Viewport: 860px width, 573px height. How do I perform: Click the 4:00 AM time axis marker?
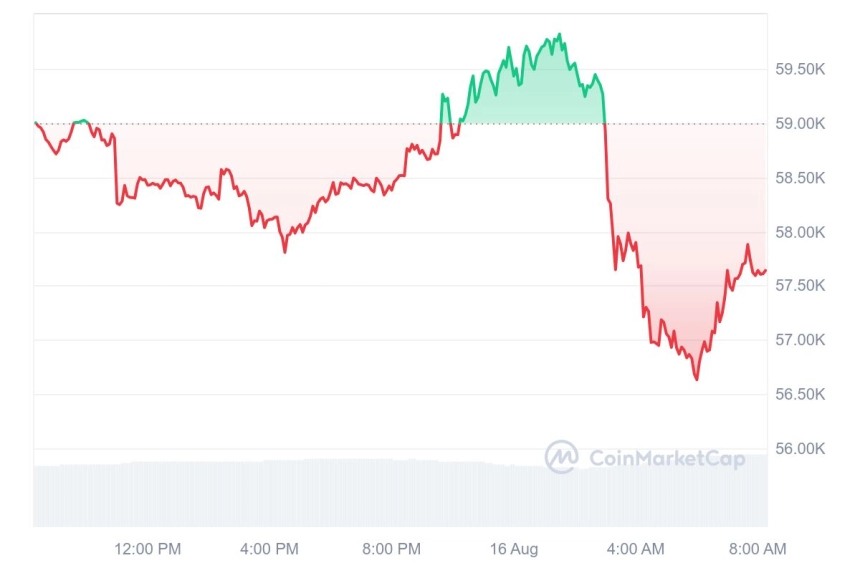click(635, 549)
